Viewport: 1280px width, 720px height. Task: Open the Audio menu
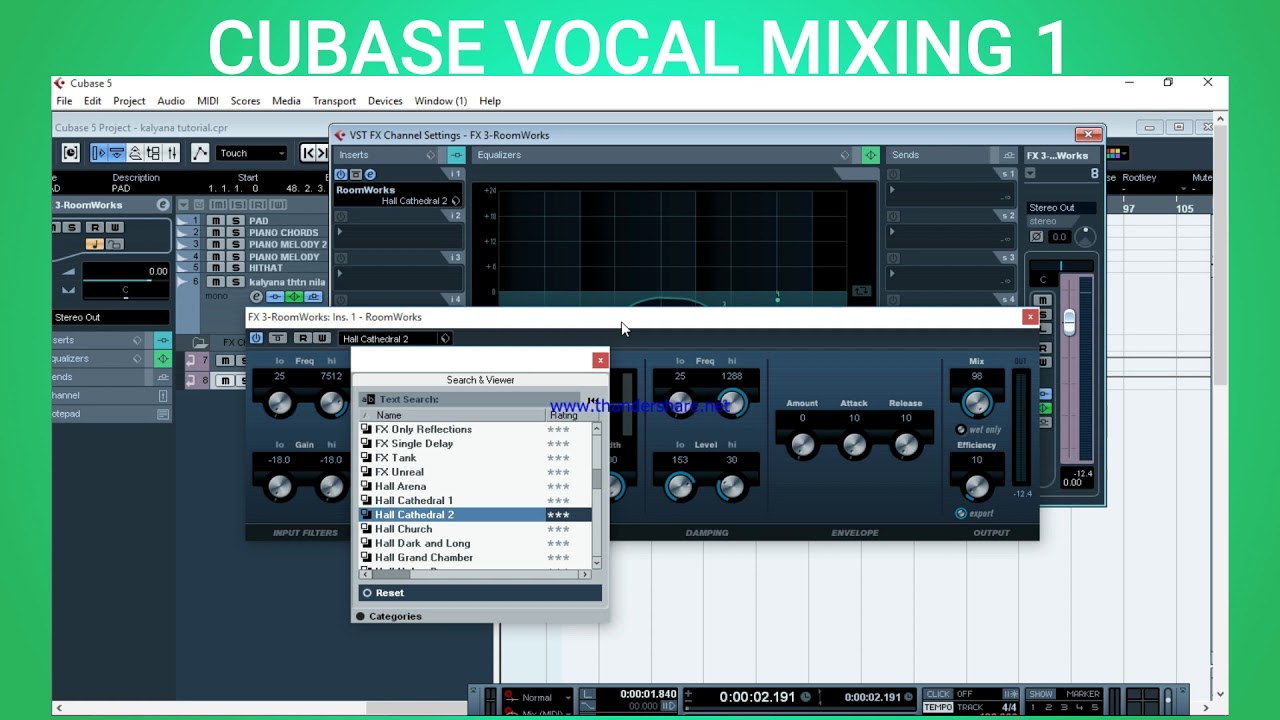pos(171,101)
